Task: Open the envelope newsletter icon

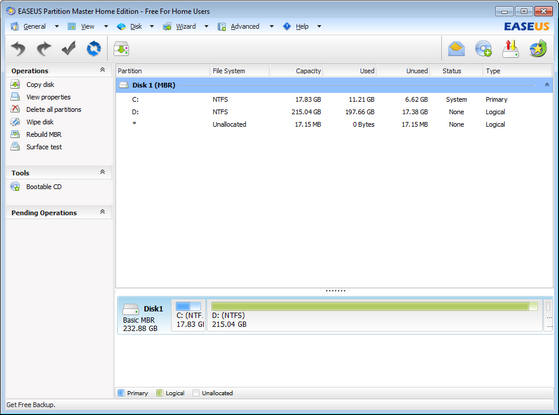Action: [x=456, y=49]
